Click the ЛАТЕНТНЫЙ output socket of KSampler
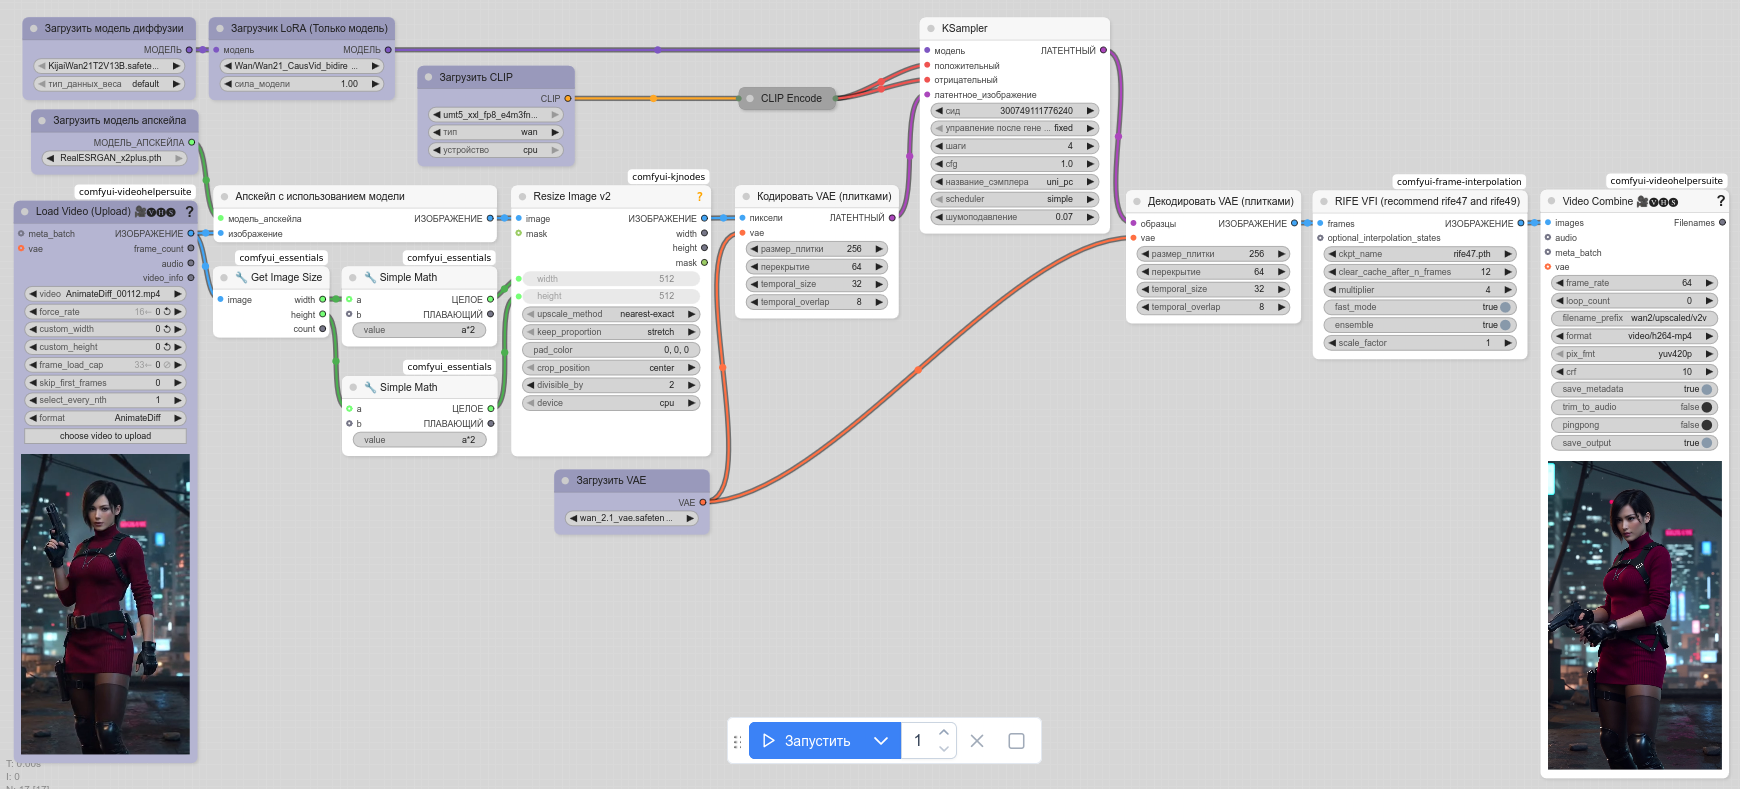Viewport: 1740px width, 789px height. pyautogui.click(x=1103, y=50)
